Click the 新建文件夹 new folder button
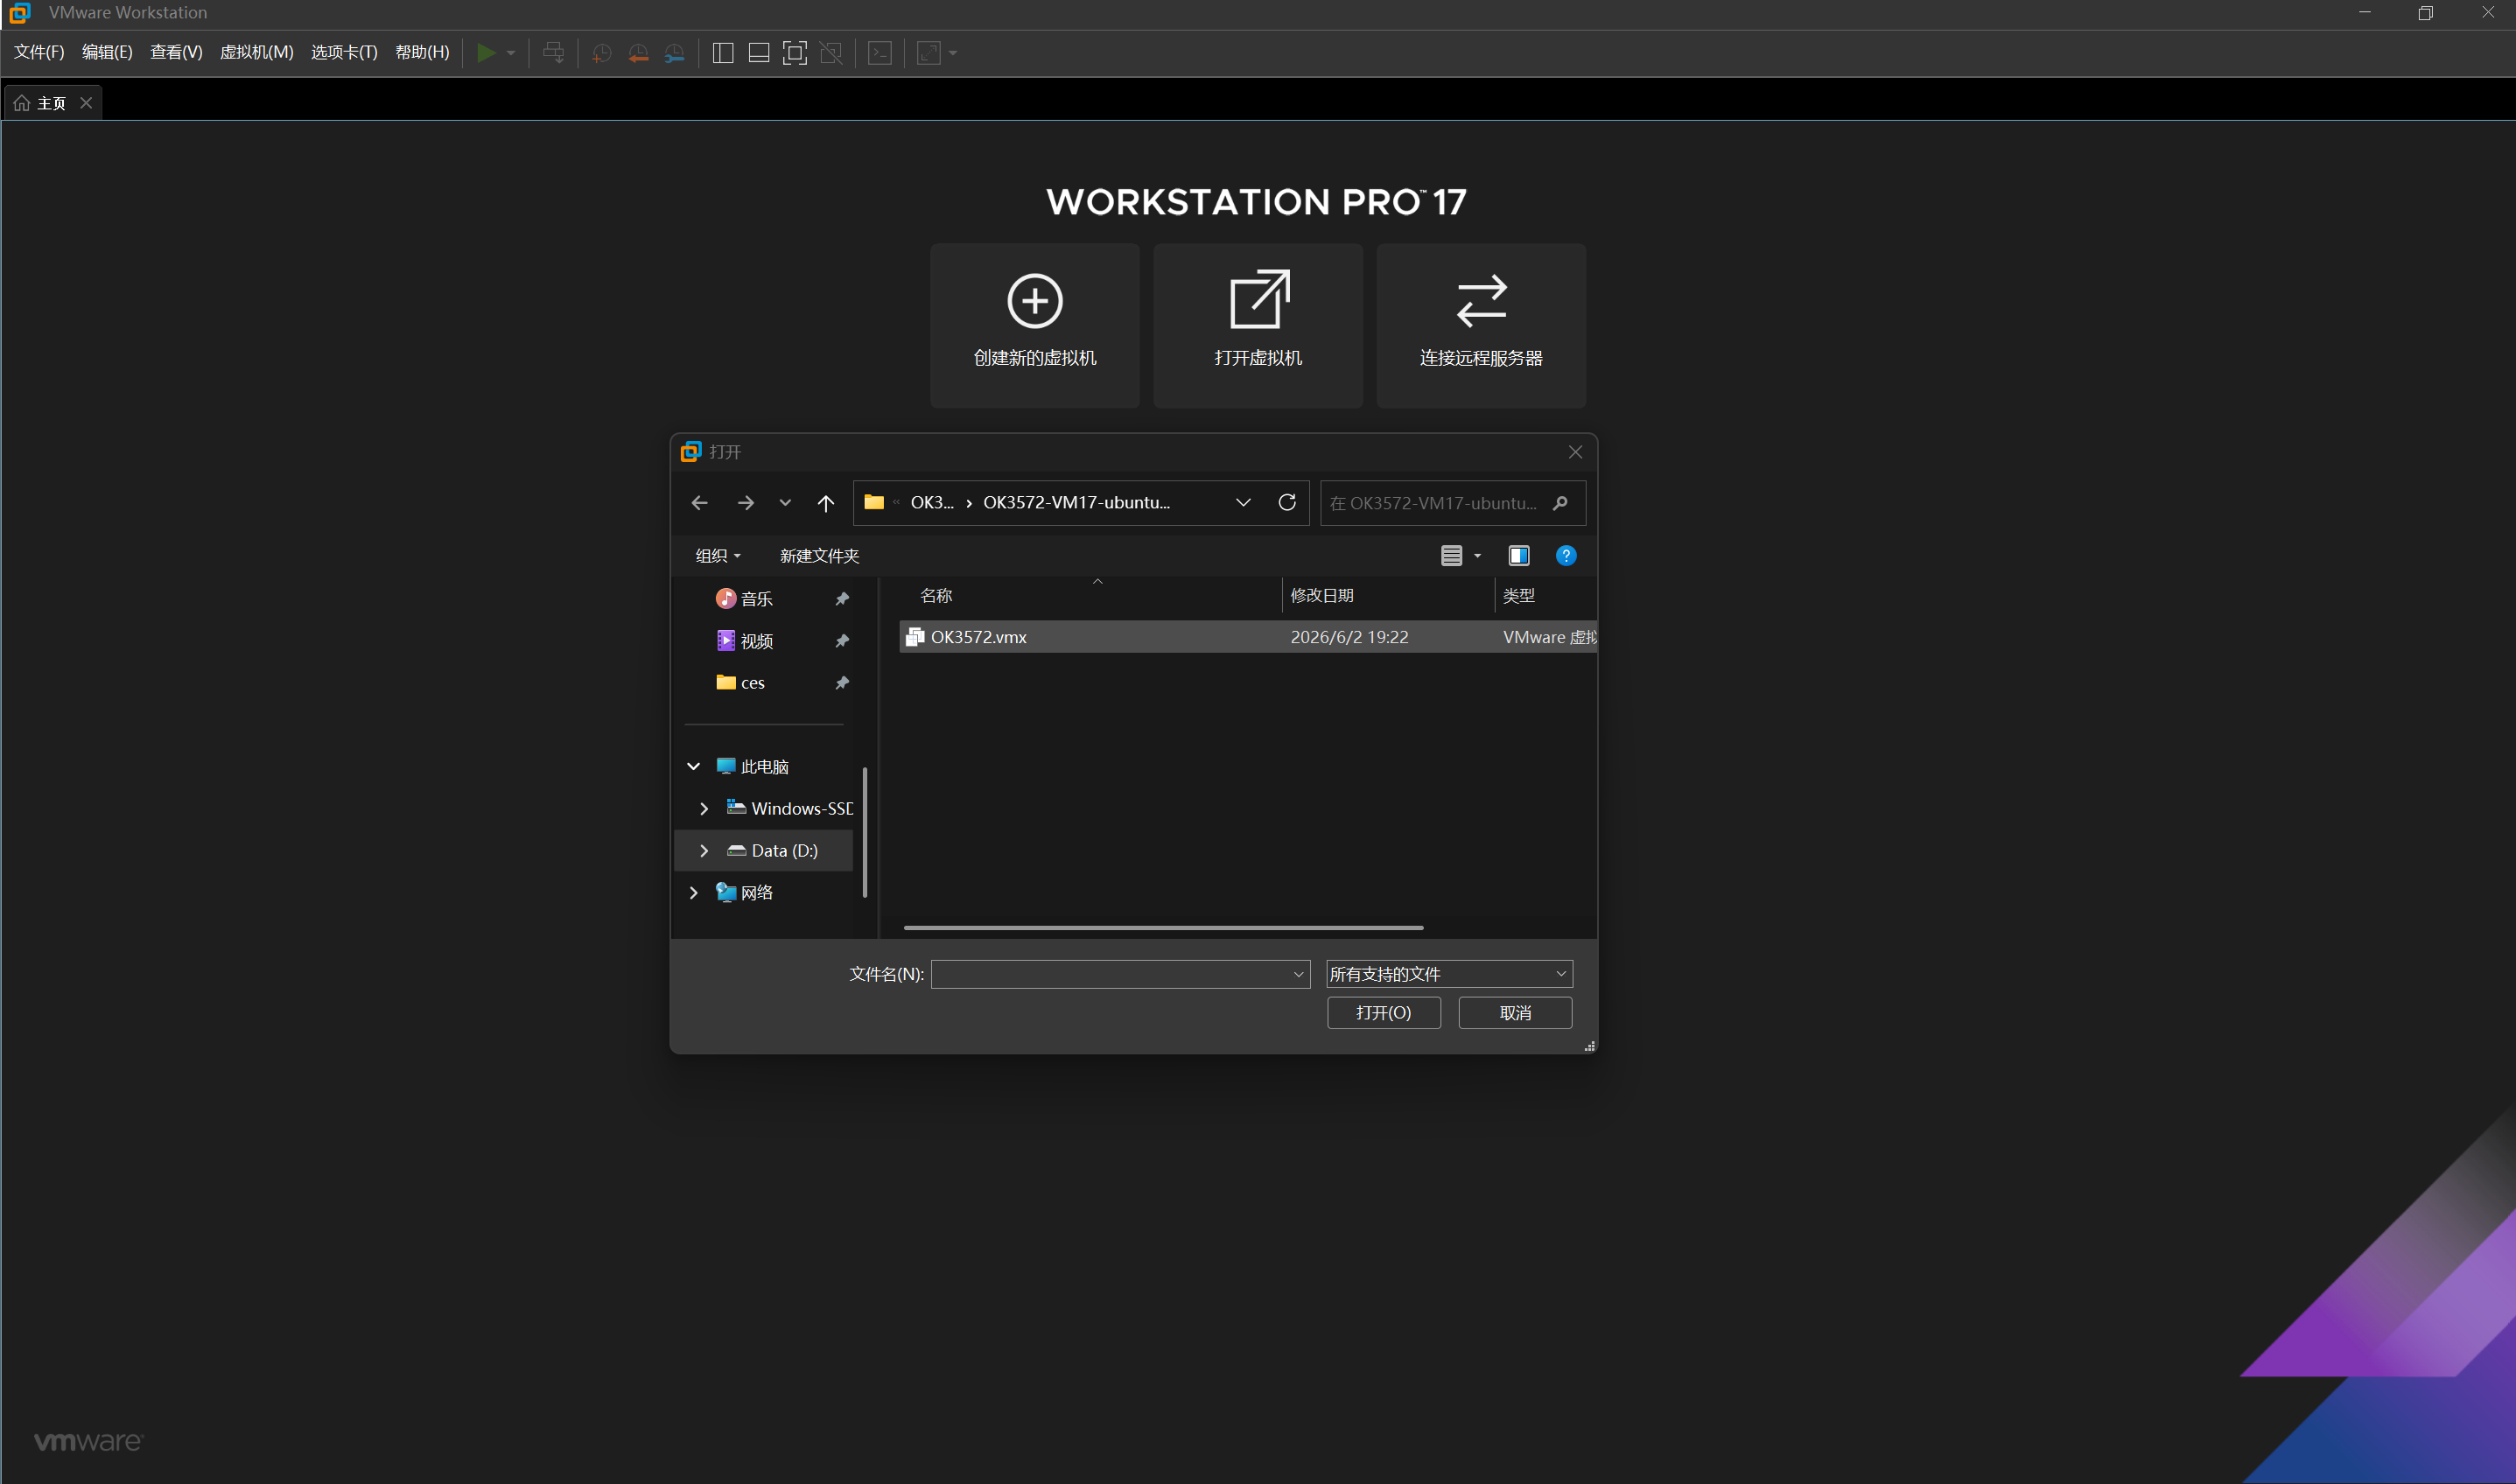This screenshot has width=2516, height=1484. (x=819, y=556)
